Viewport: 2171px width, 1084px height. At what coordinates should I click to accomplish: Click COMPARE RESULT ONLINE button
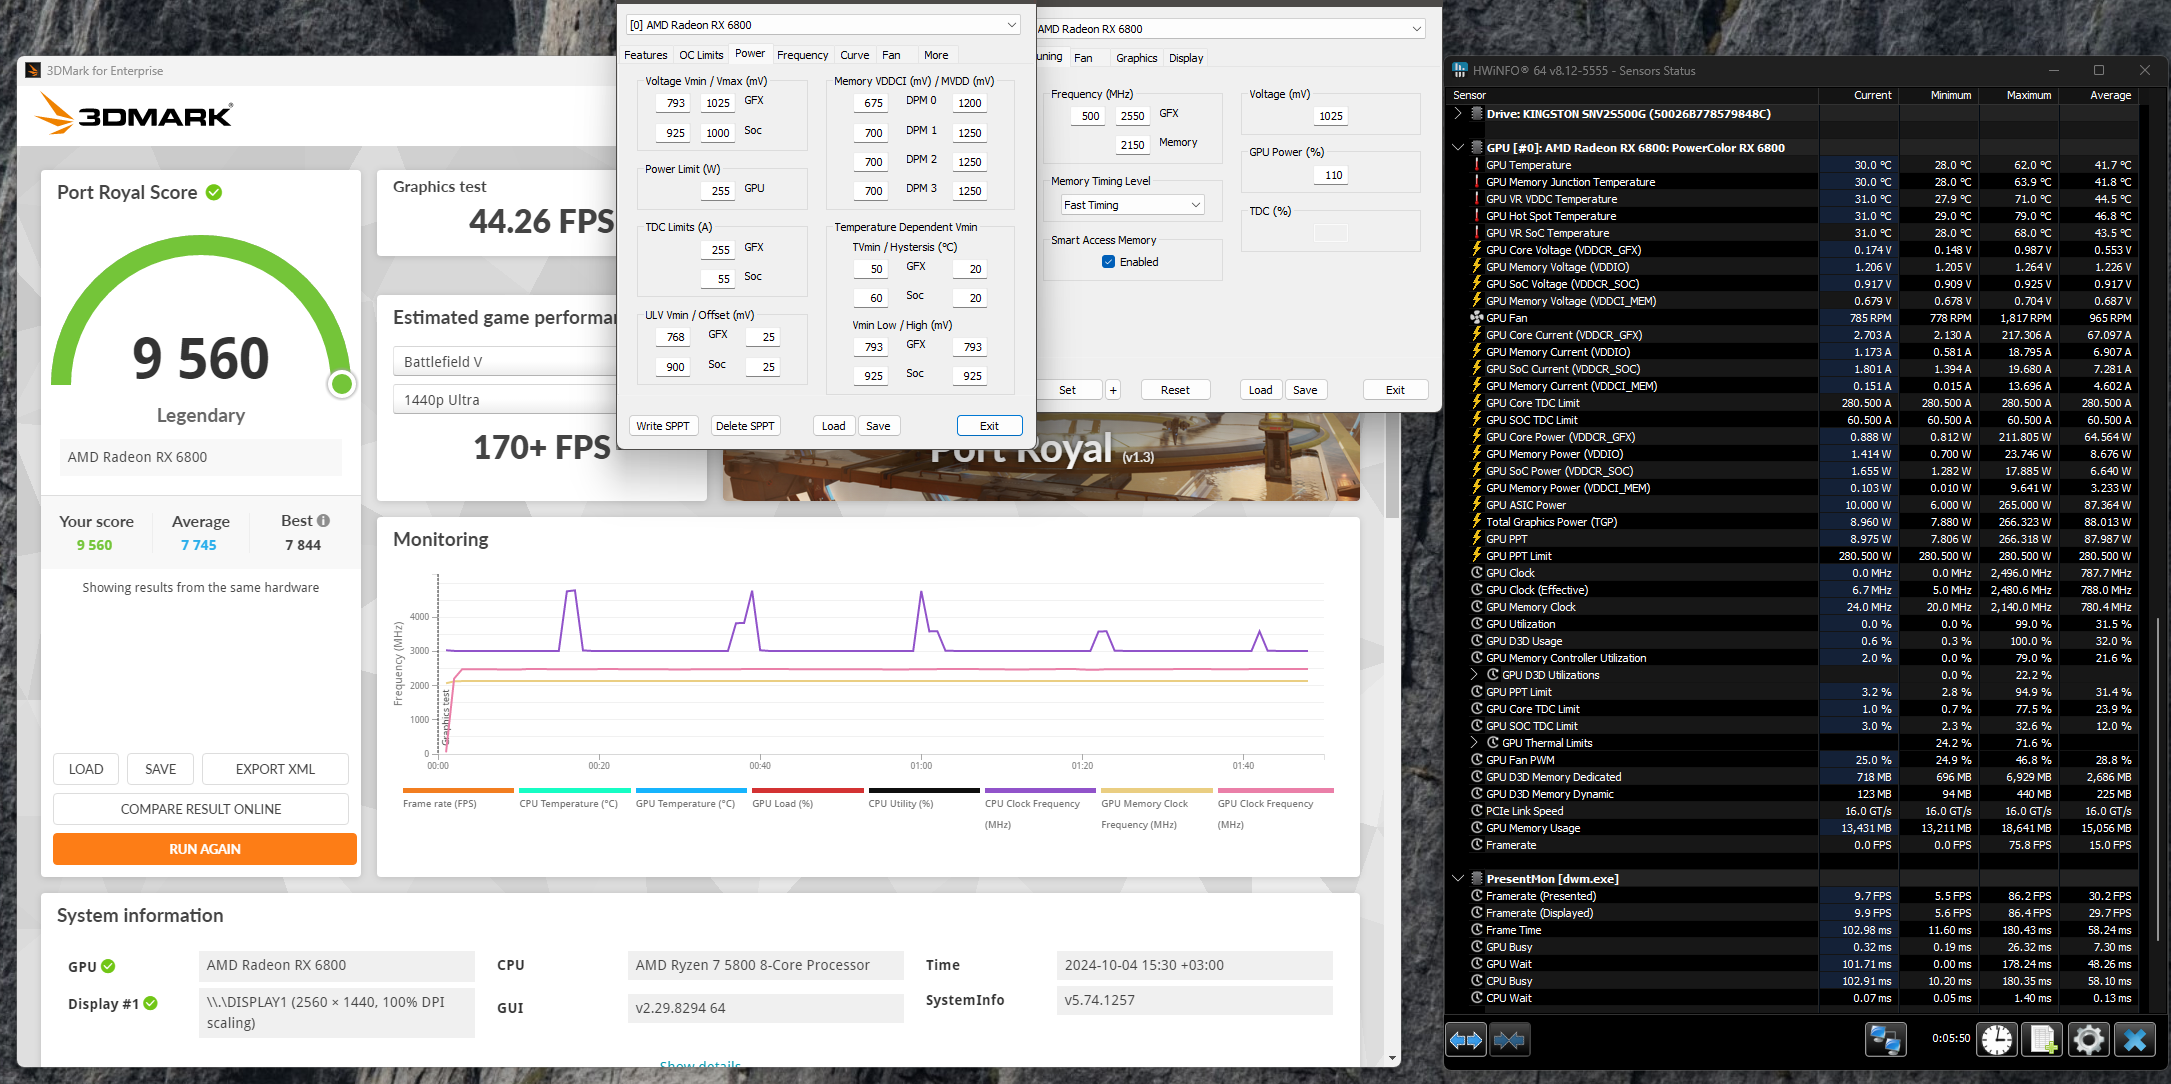(x=201, y=809)
